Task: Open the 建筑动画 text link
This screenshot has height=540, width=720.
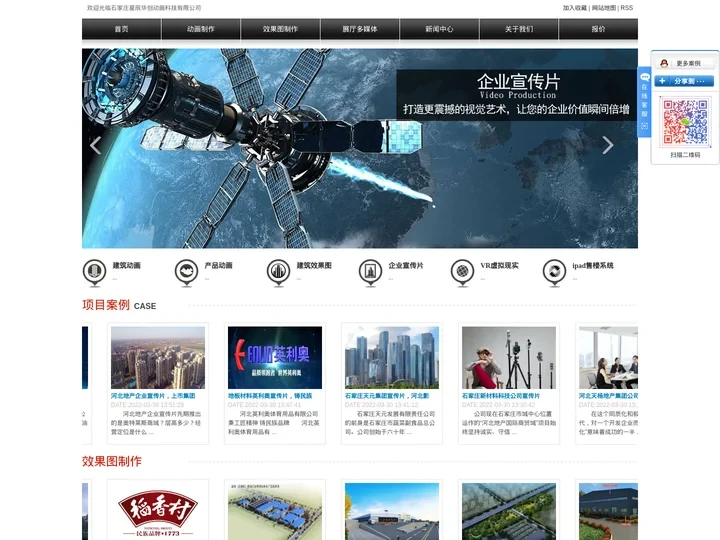Action: pos(126,265)
